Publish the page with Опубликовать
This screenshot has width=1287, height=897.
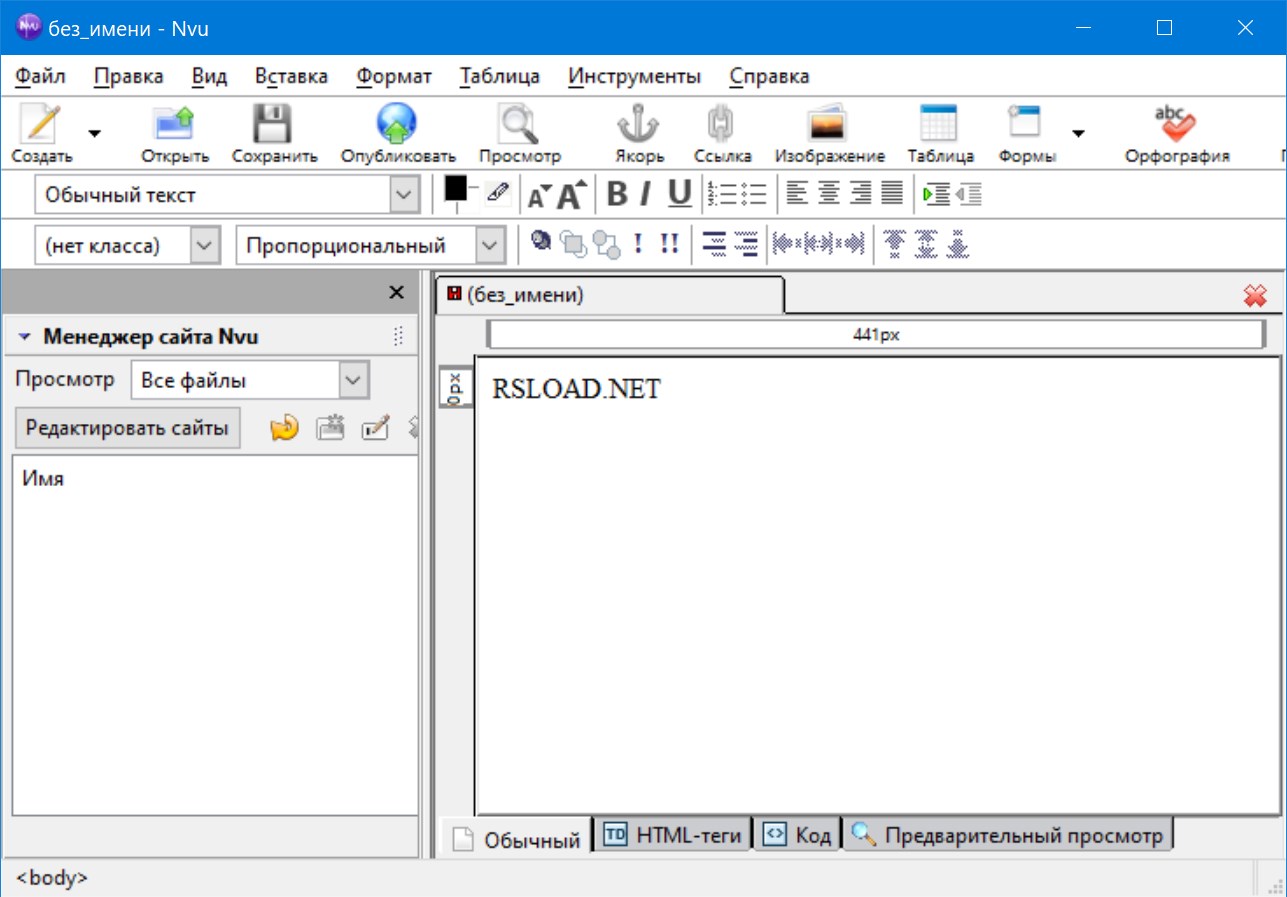(x=398, y=132)
